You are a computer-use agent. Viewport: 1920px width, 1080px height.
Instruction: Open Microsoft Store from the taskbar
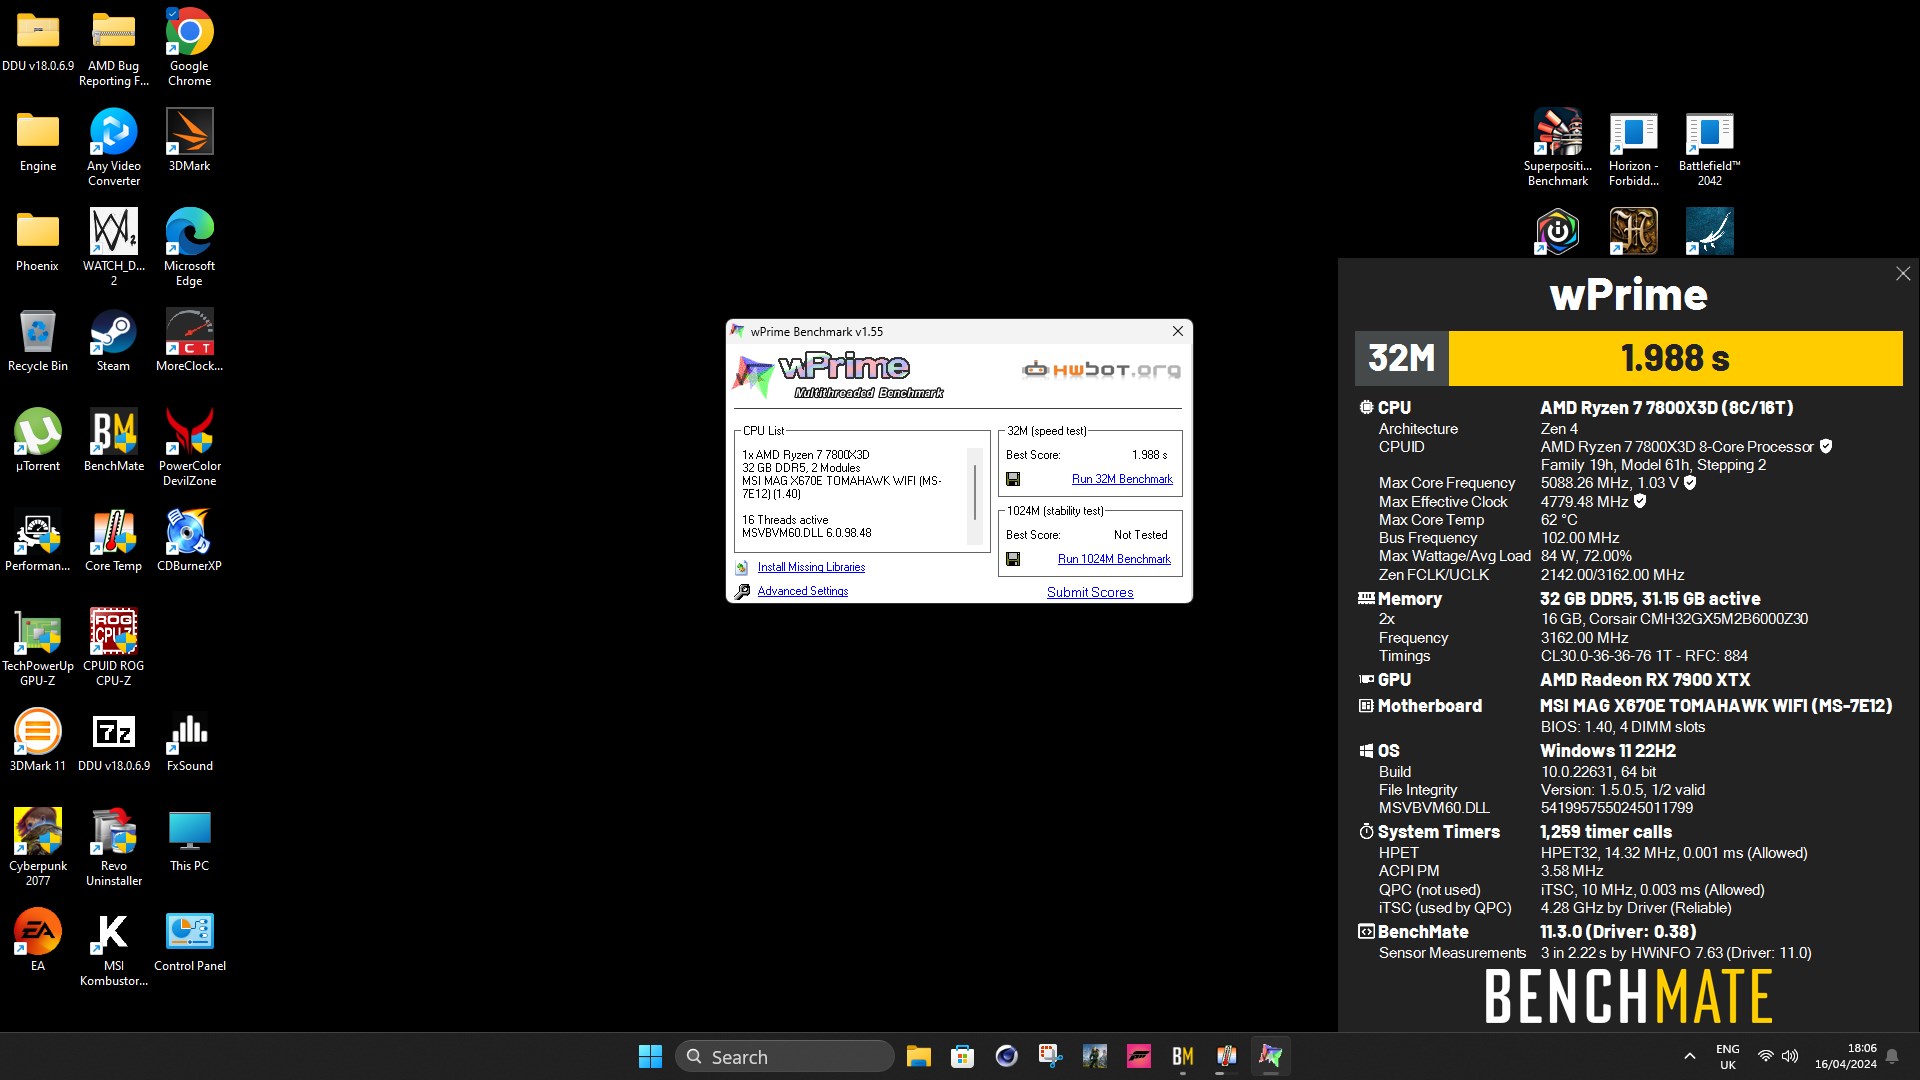962,1056
